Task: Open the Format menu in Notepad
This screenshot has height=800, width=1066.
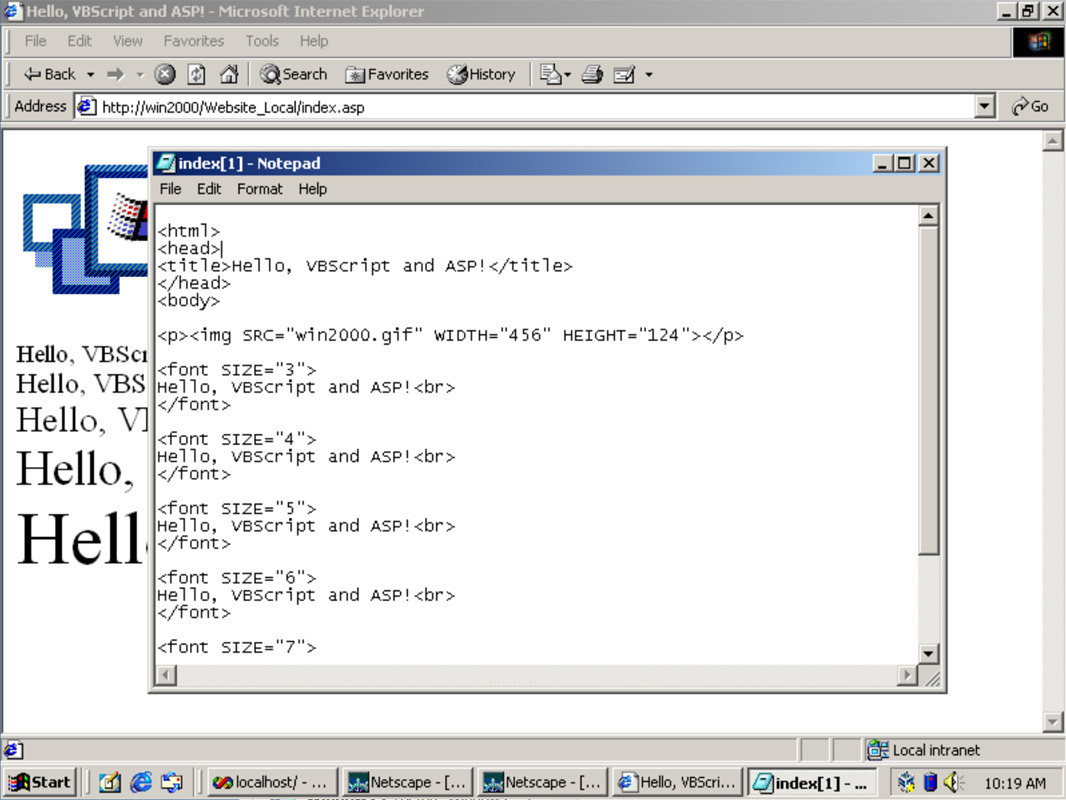Action: point(259,189)
